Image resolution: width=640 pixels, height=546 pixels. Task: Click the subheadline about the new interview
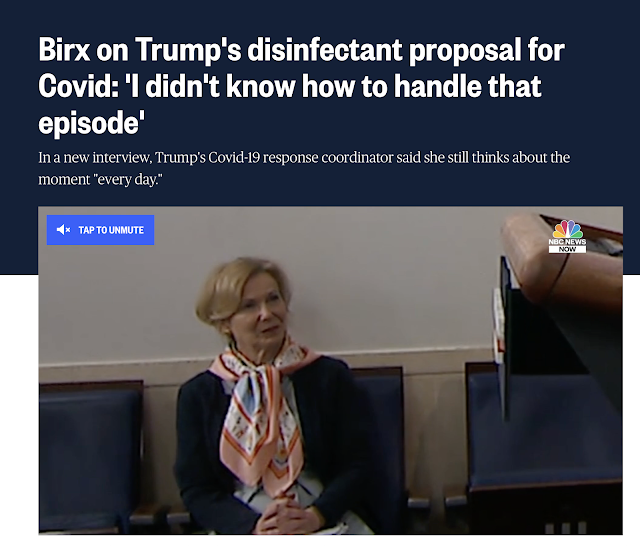[x=304, y=168]
